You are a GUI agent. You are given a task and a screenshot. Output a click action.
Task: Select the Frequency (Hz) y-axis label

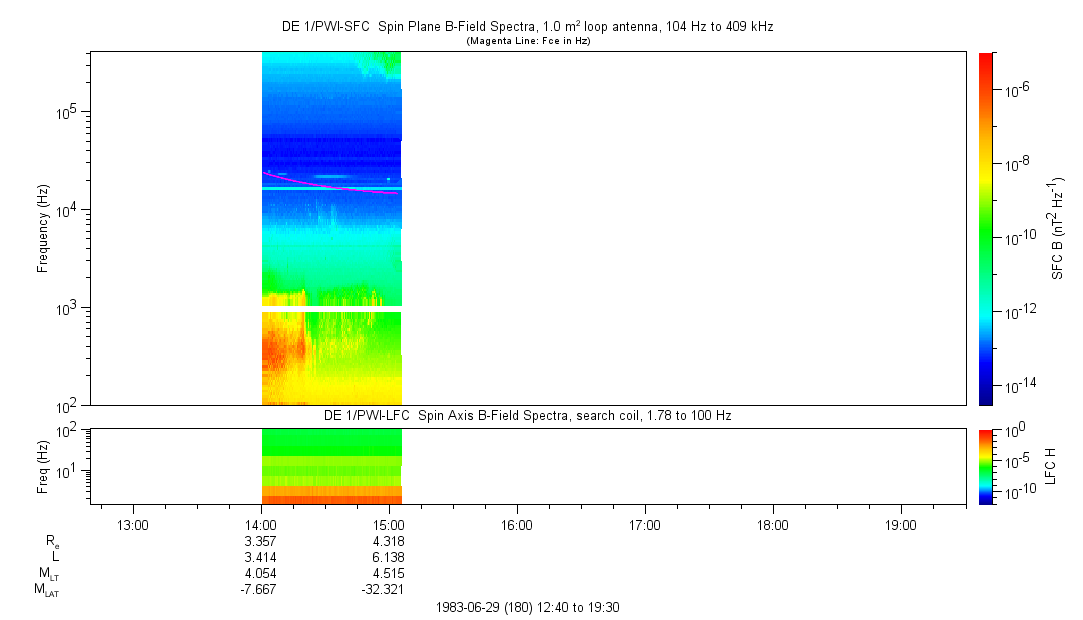click(x=43, y=228)
